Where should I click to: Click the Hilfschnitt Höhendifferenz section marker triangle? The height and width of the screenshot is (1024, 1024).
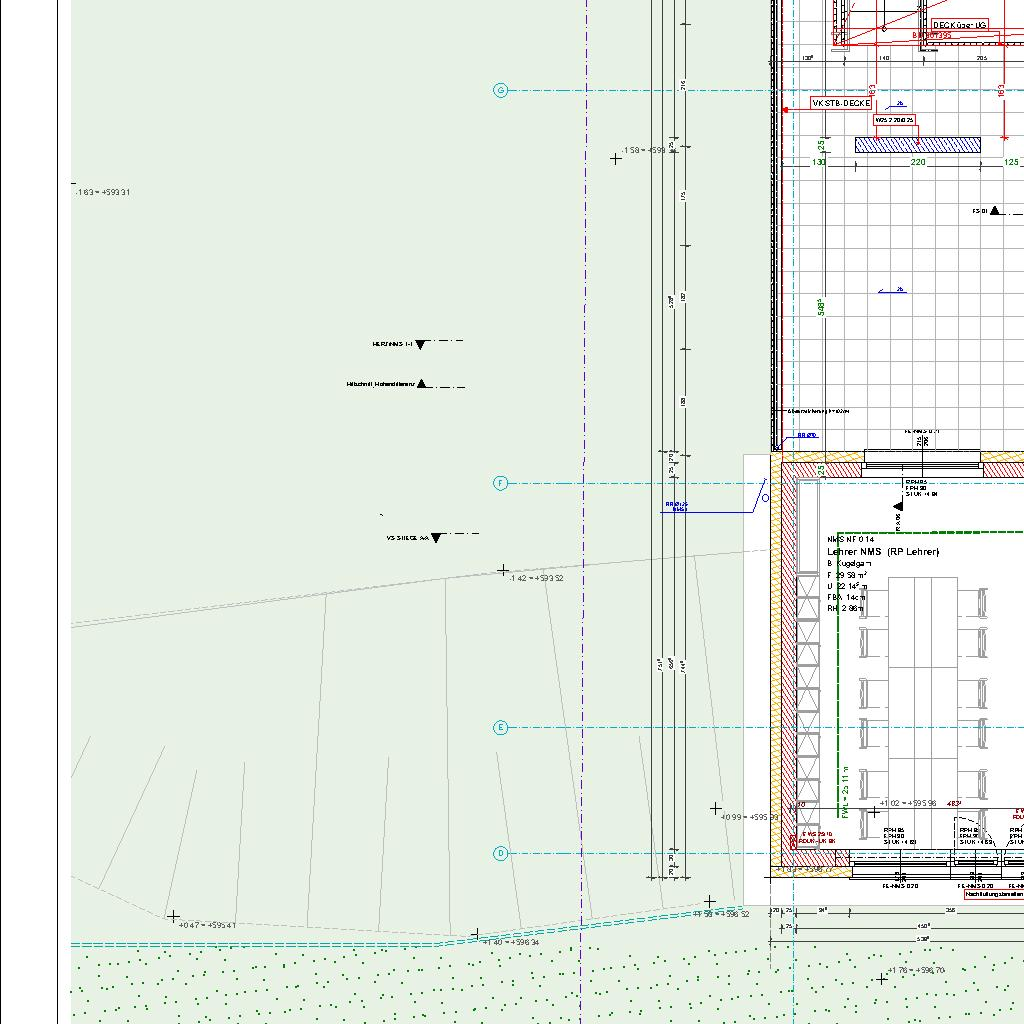point(422,383)
